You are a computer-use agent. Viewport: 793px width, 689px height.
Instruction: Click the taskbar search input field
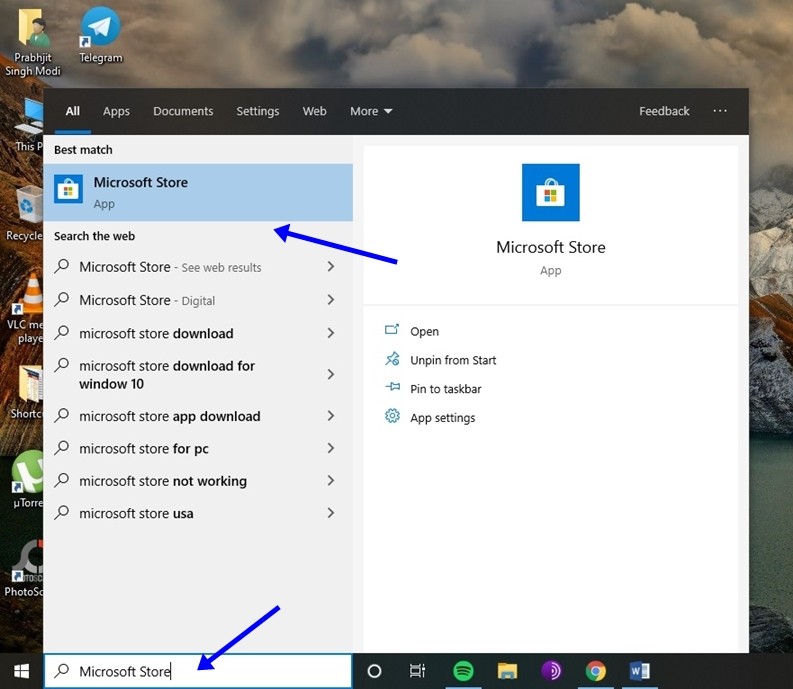[x=198, y=671]
